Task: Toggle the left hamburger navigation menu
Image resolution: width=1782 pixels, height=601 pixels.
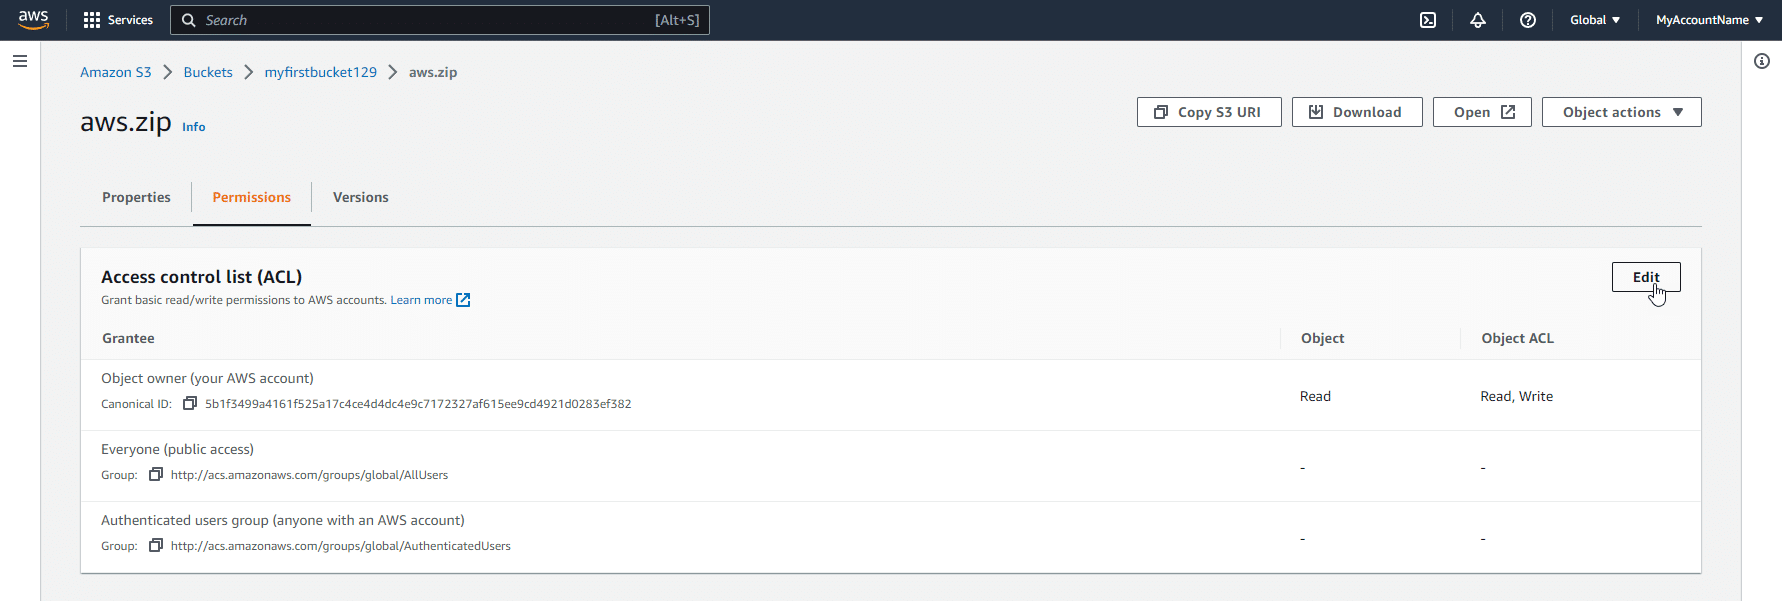Action: pos(20,61)
